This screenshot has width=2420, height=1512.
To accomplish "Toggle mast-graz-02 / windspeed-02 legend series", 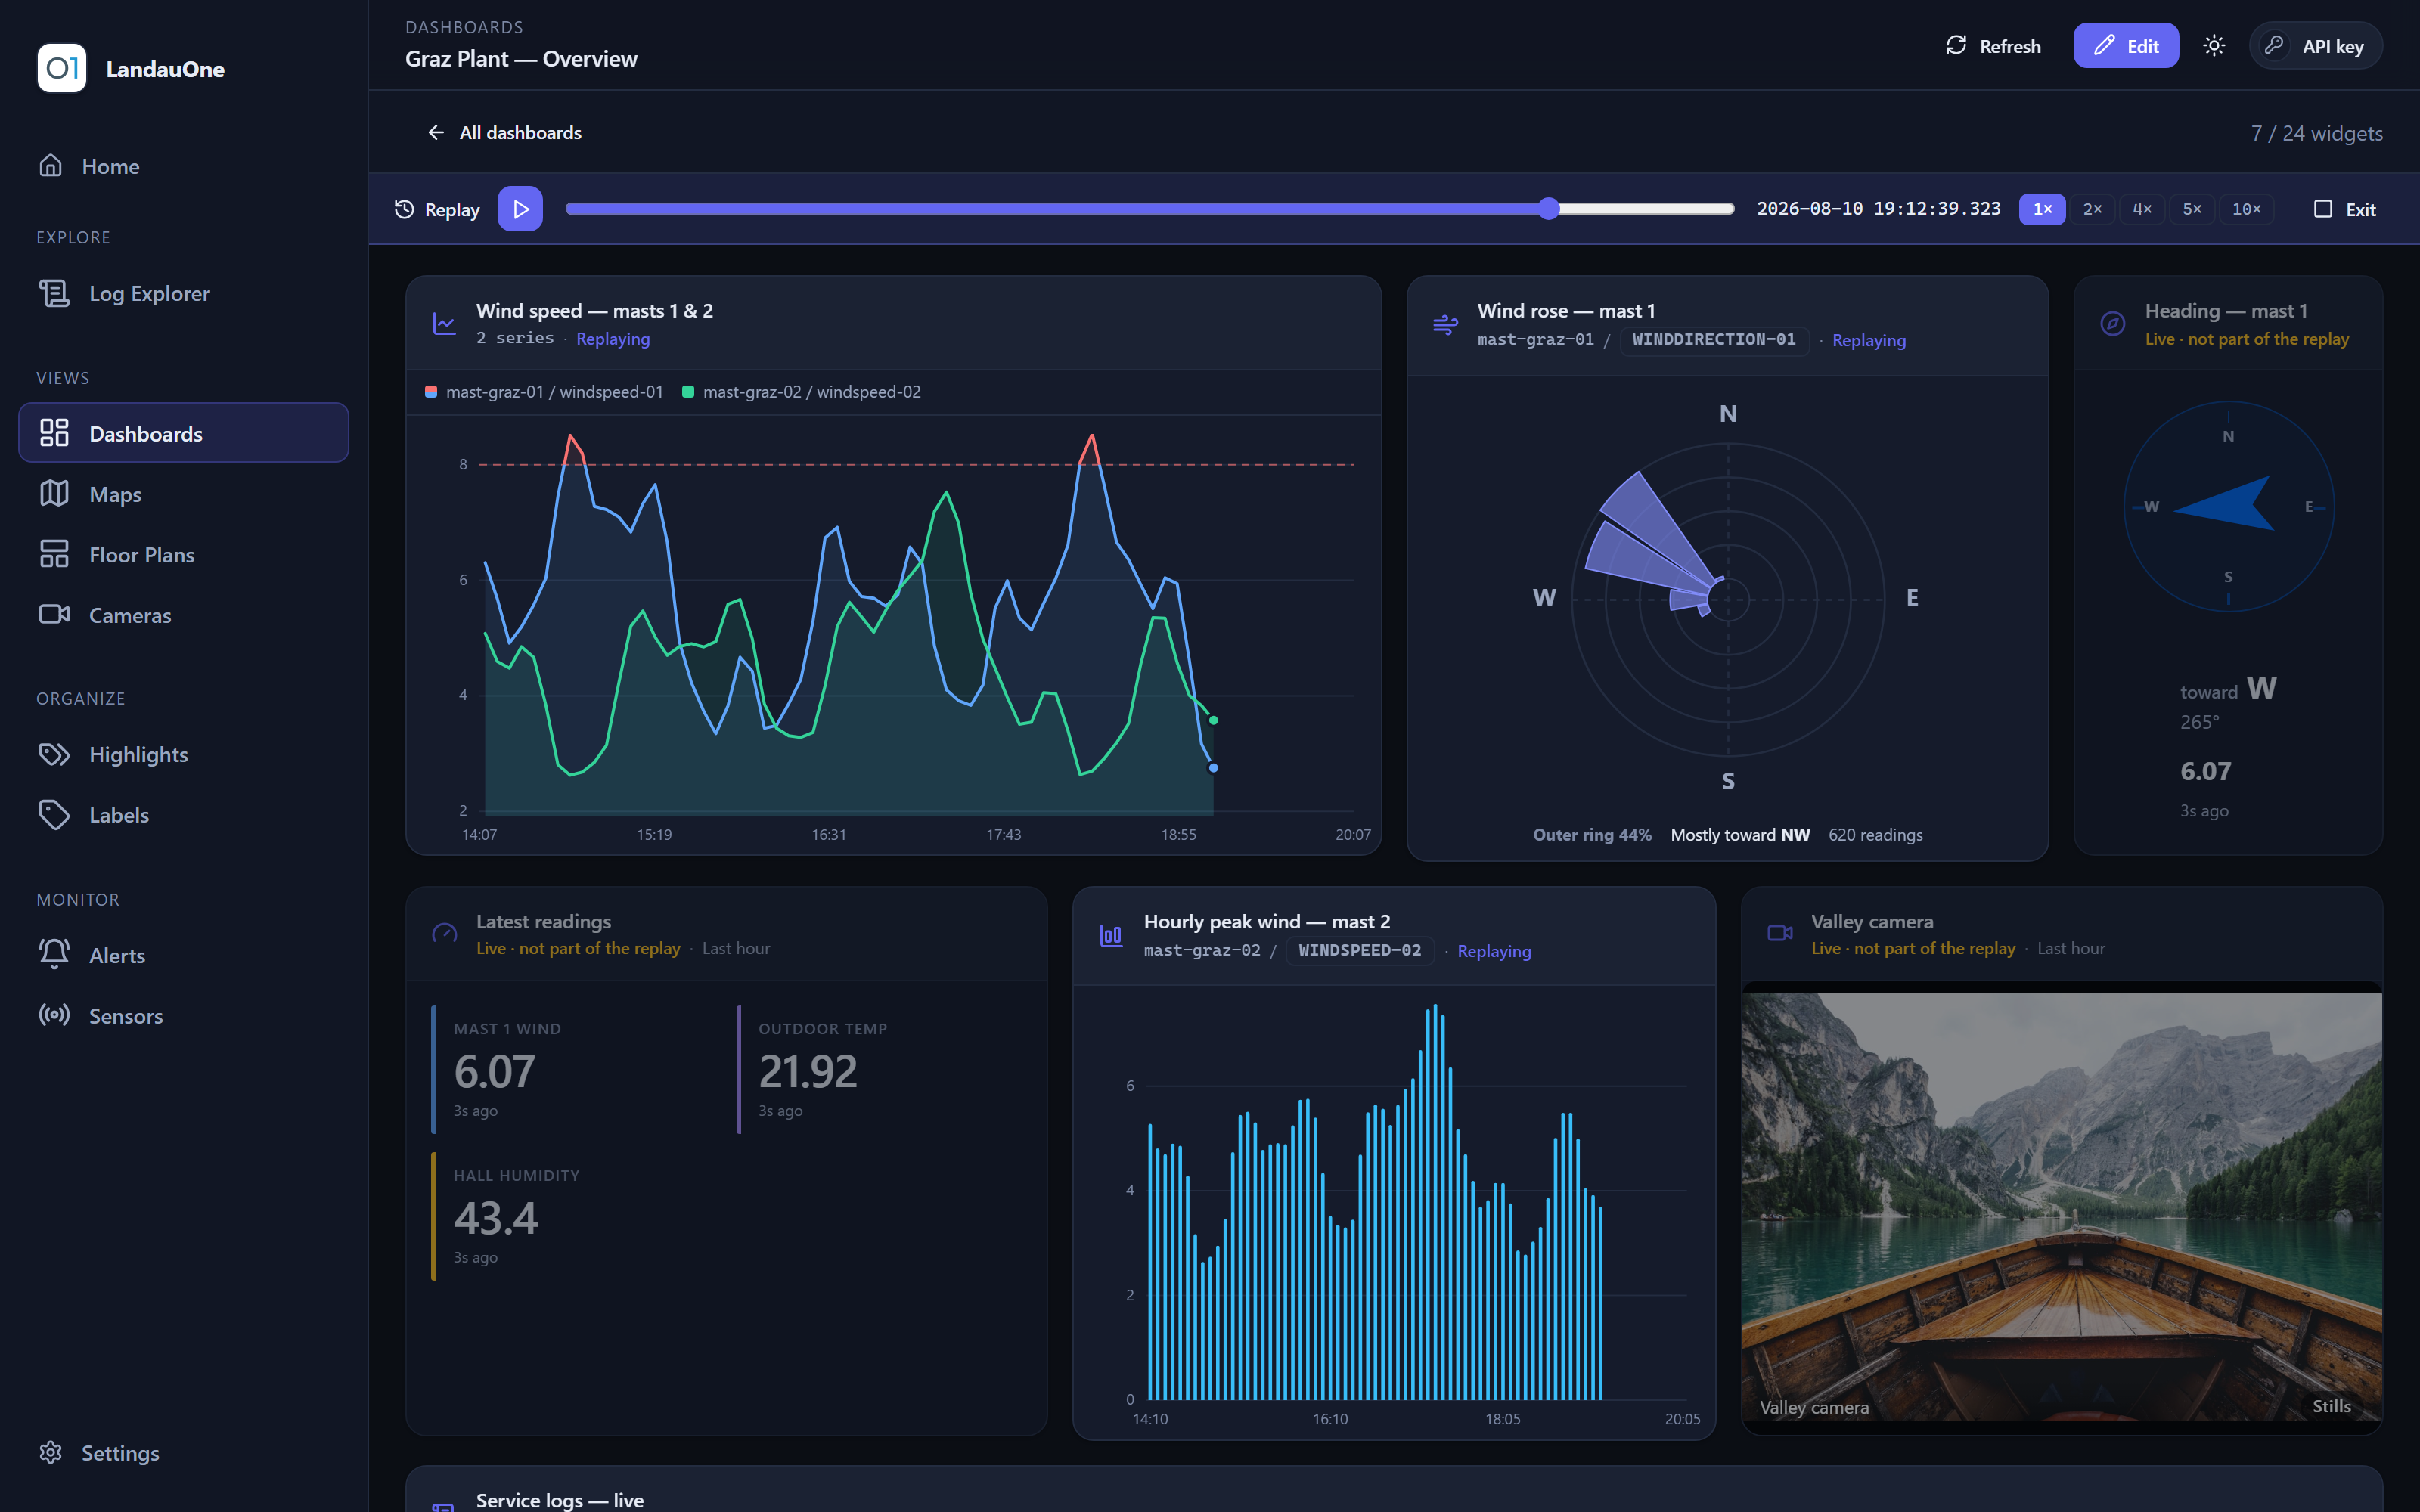I will coord(801,392).
